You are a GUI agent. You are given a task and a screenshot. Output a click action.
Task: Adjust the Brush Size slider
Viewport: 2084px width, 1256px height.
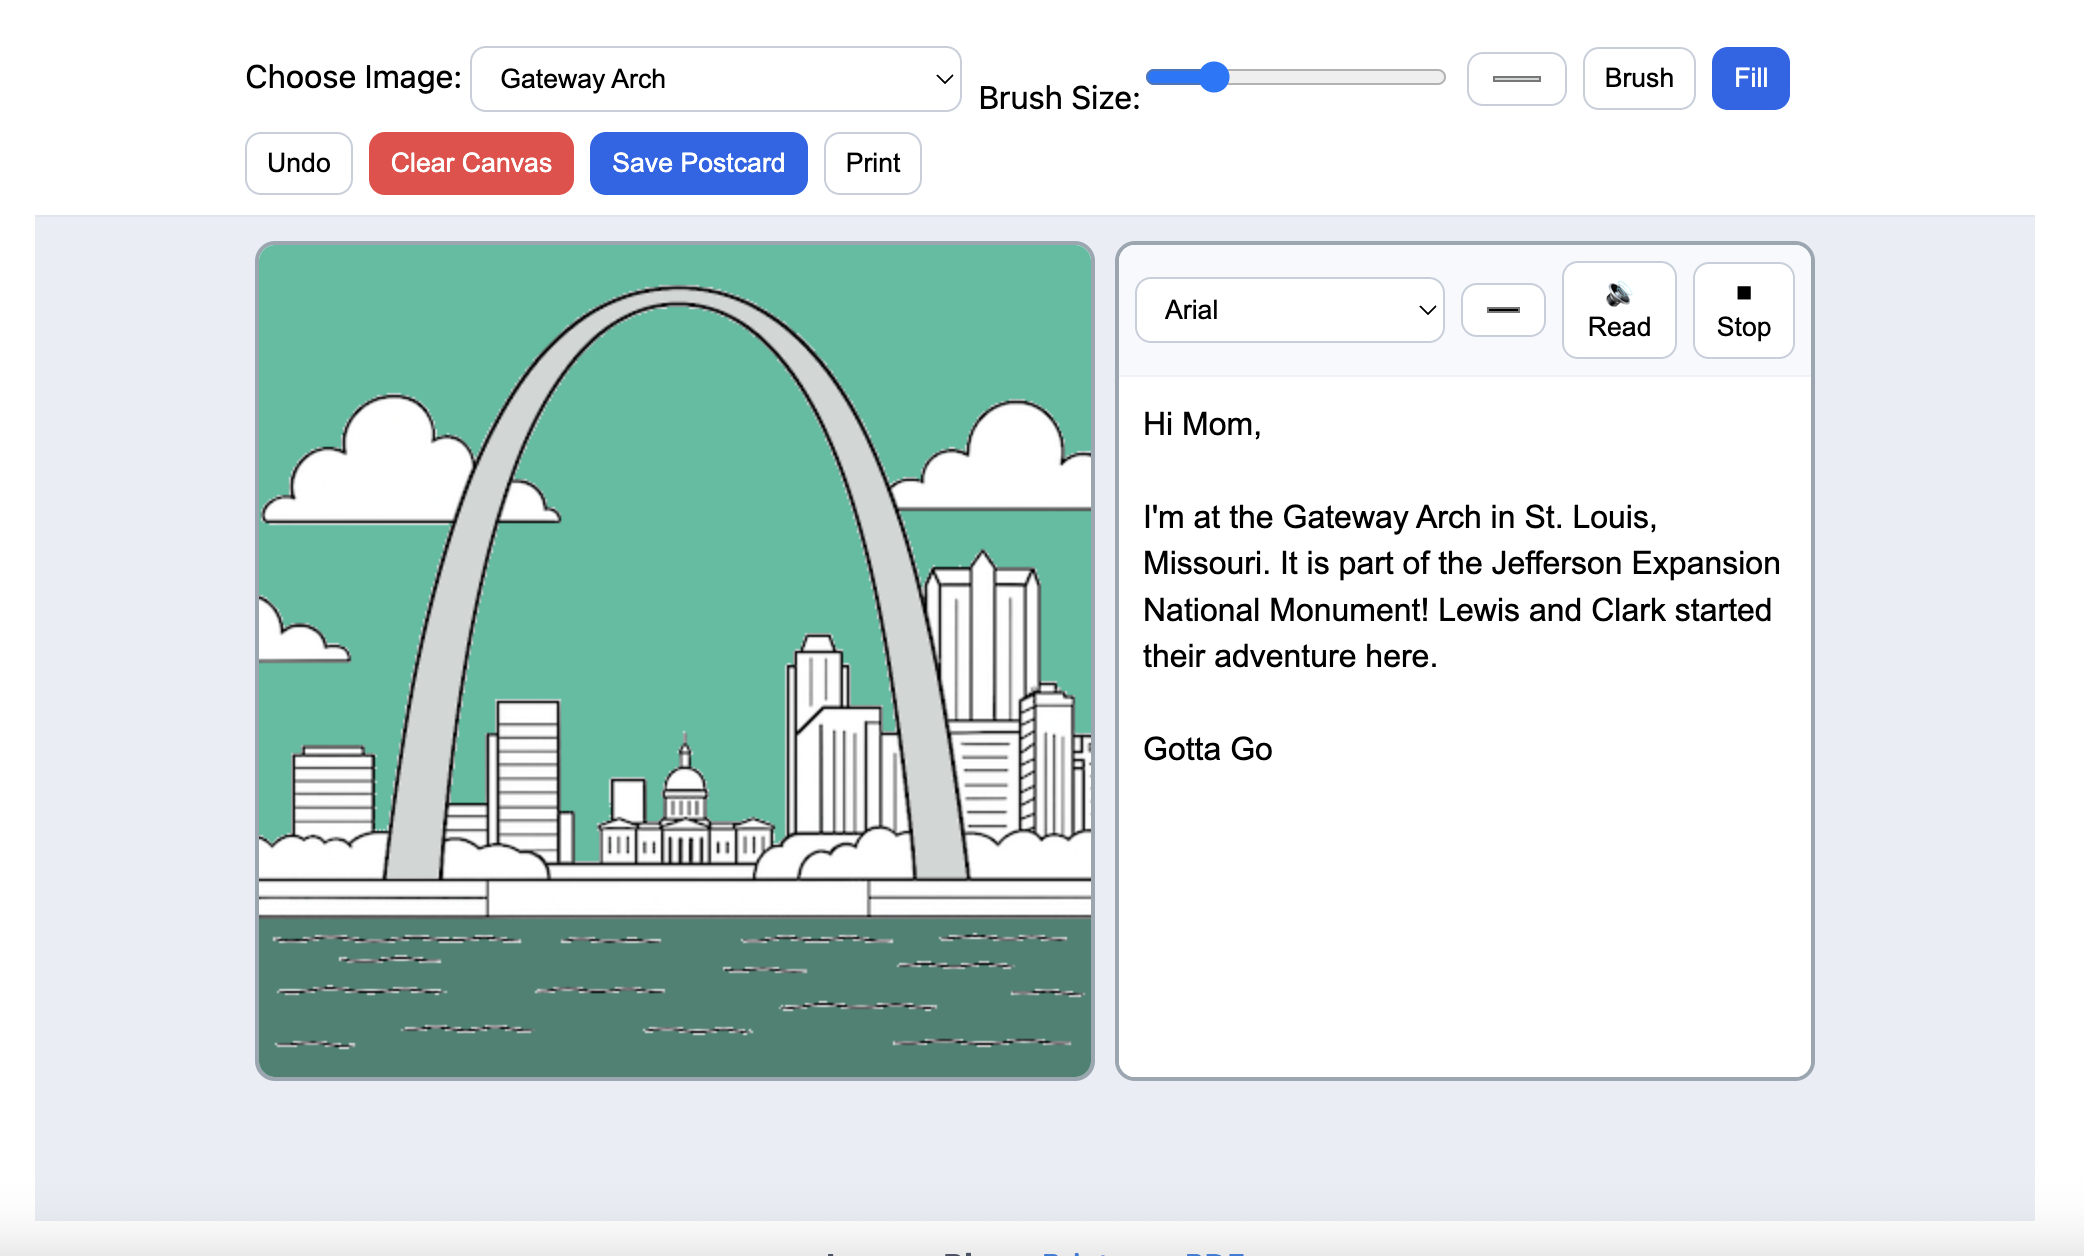[x=1296, y=77]
